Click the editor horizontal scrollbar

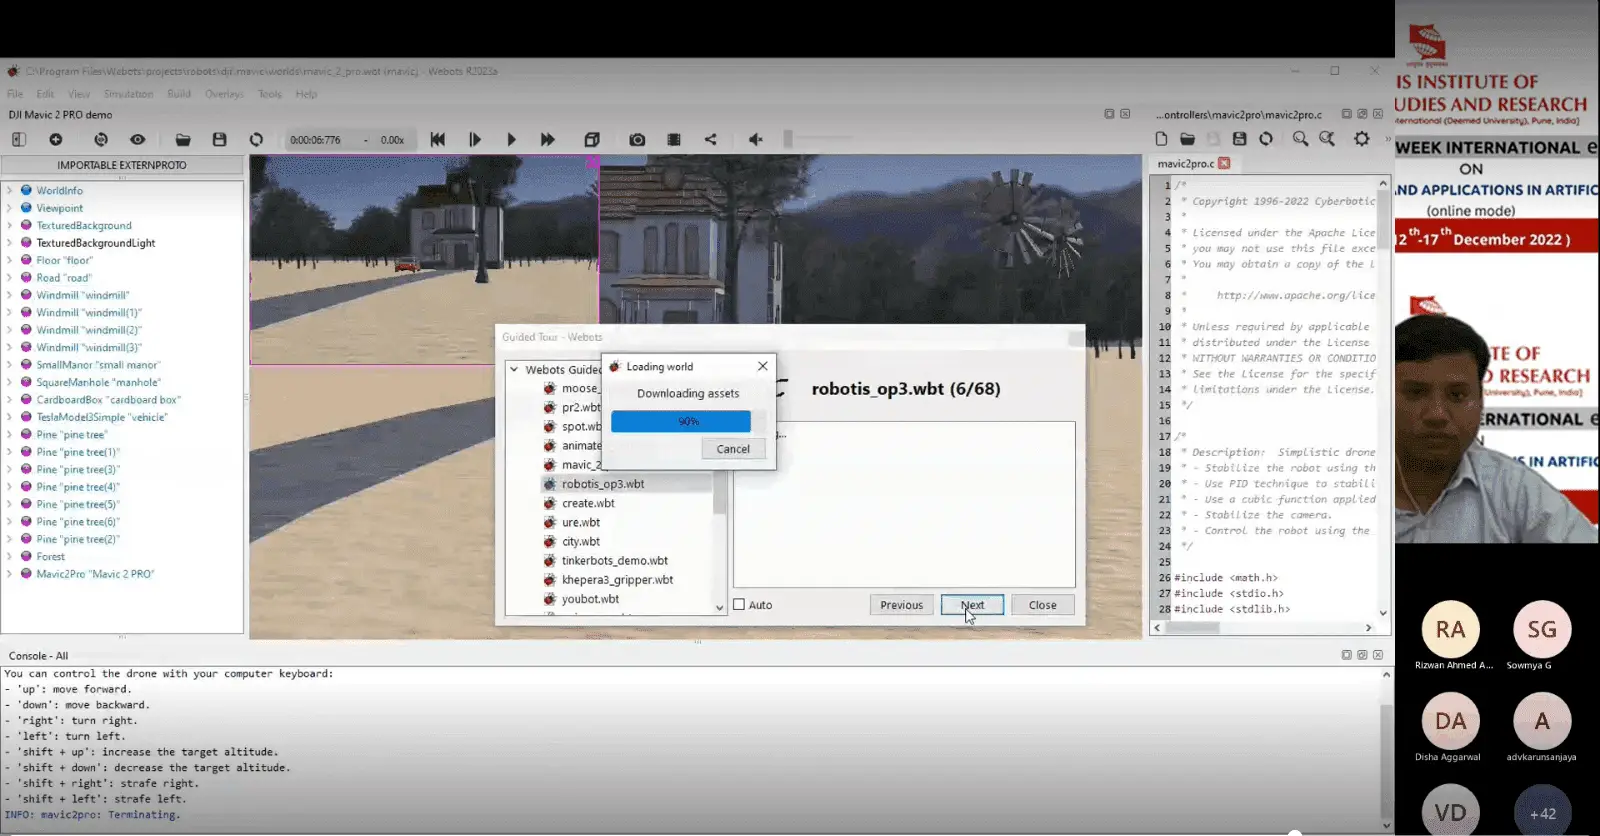1263,628
